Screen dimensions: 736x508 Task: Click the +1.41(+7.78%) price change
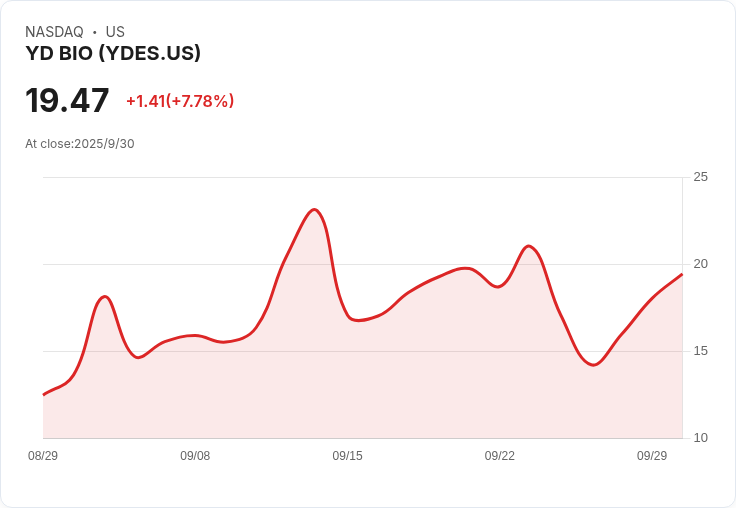pyautogui.click(x=180, y=101)
